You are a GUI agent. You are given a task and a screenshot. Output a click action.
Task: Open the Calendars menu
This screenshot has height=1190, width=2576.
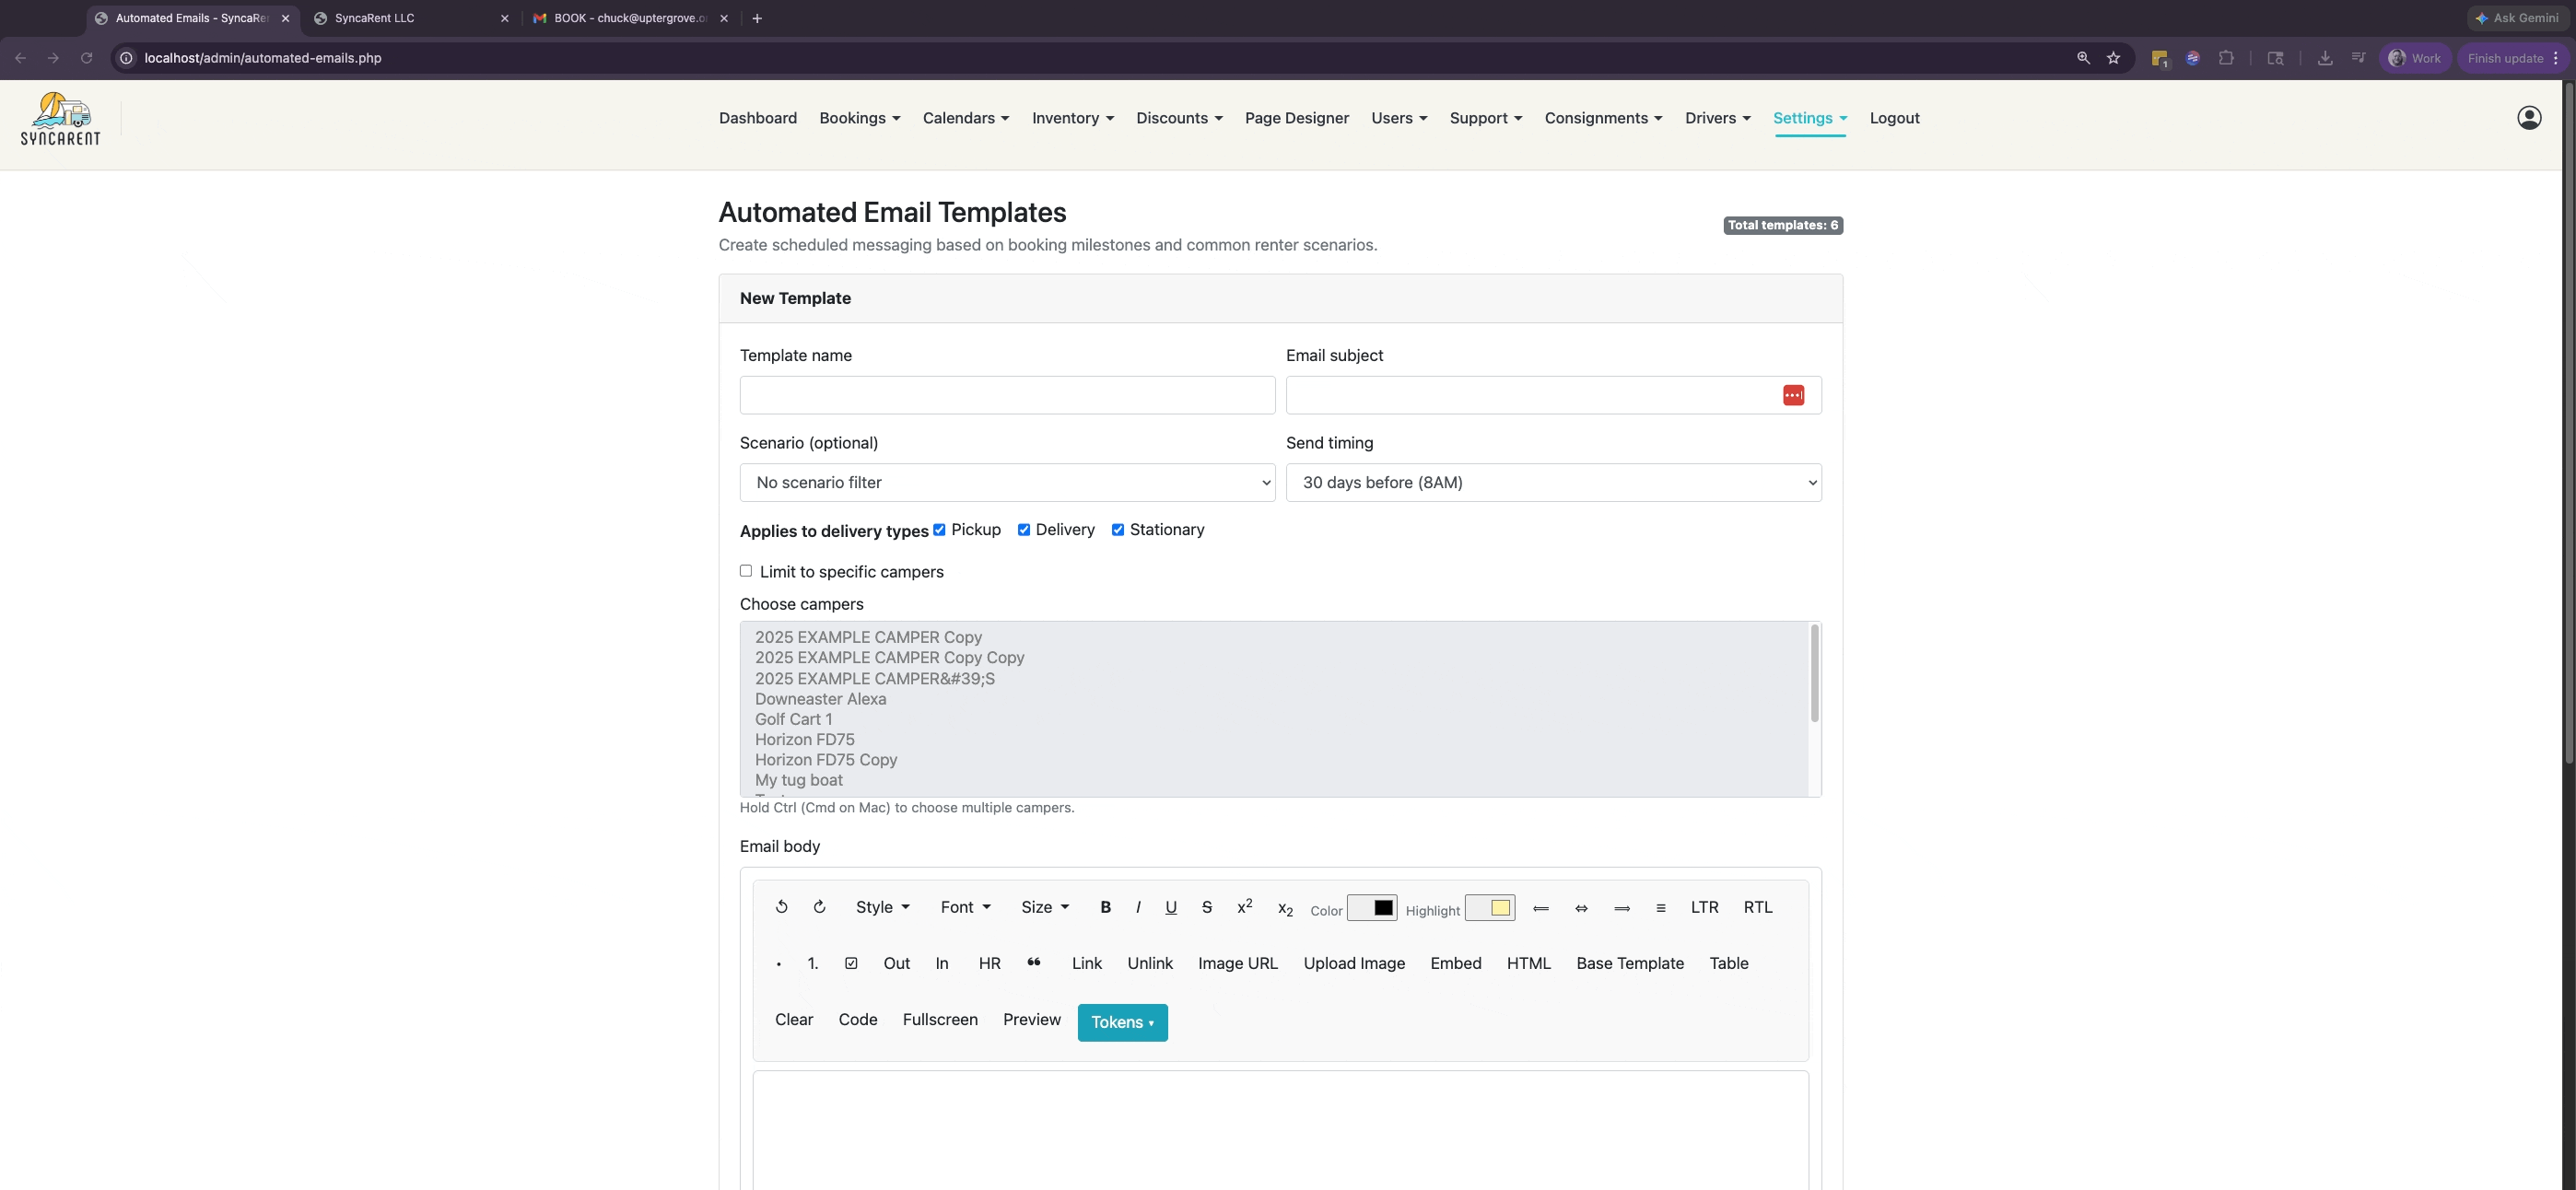965,118
